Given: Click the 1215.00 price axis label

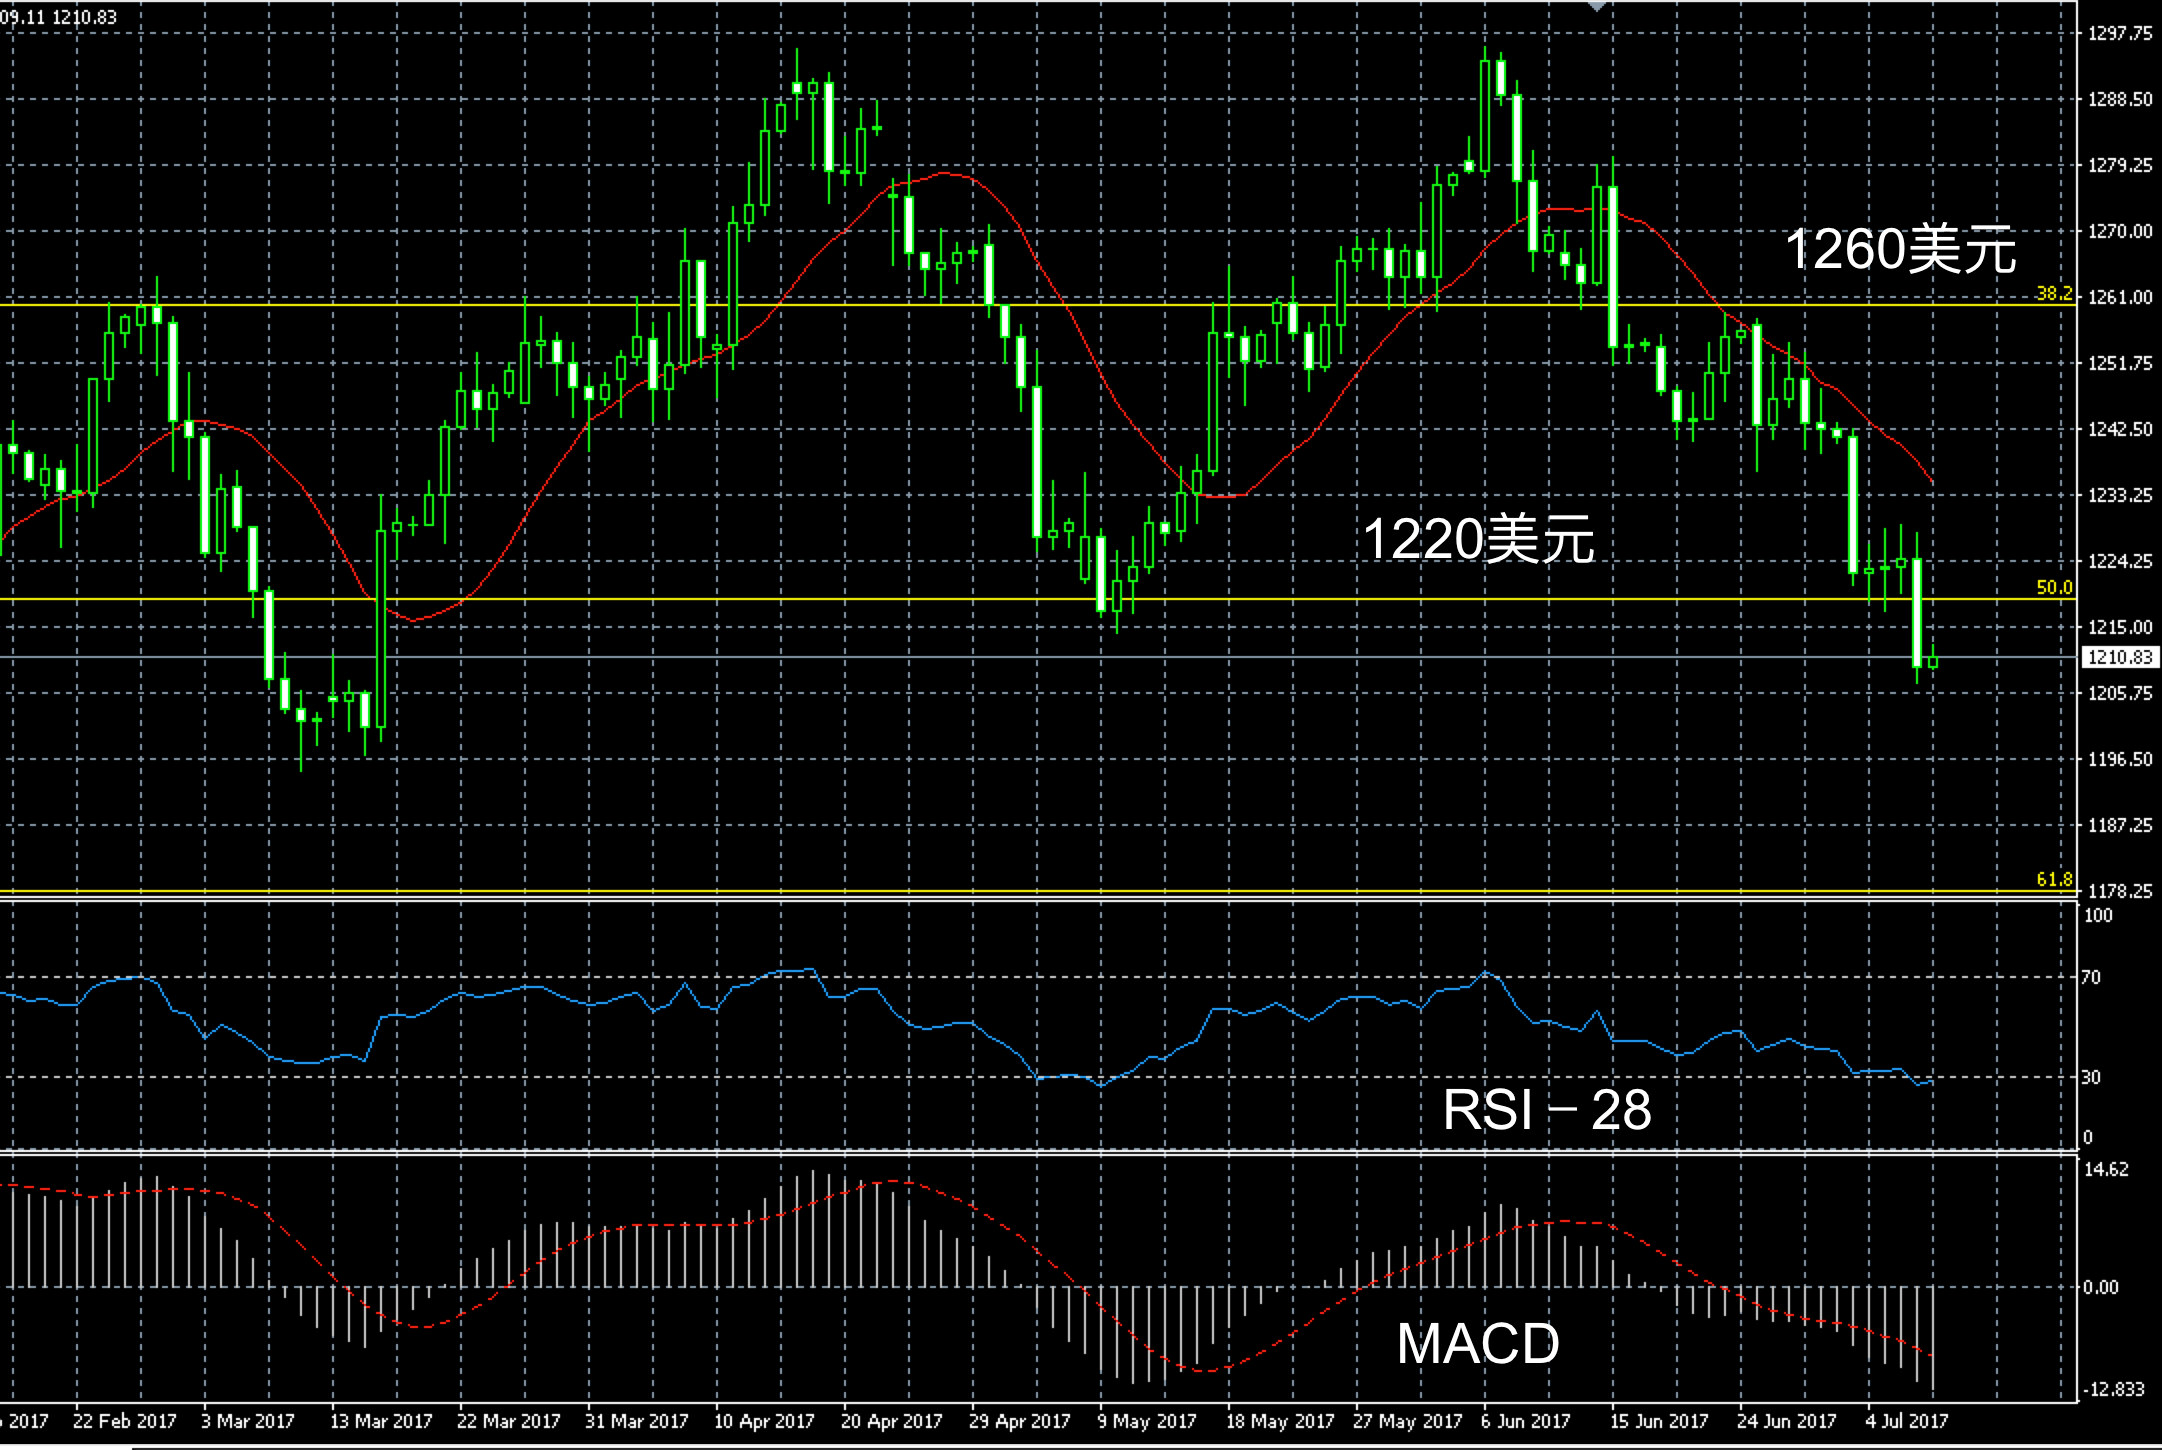Looking at the screenshot, I should 2120,628.
